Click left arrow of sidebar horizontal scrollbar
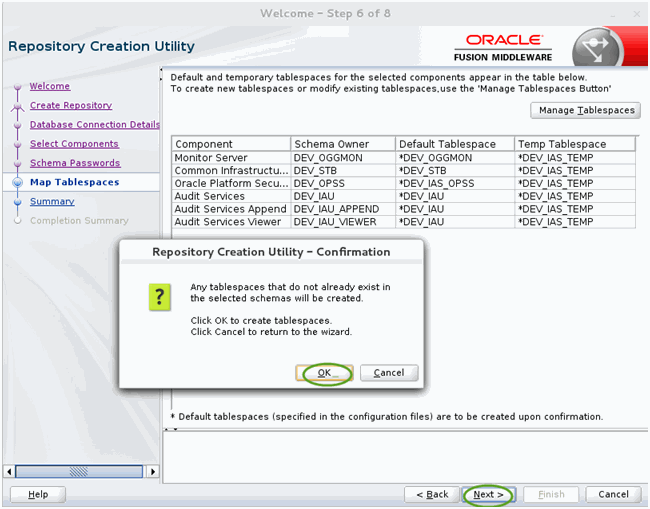 9,472
